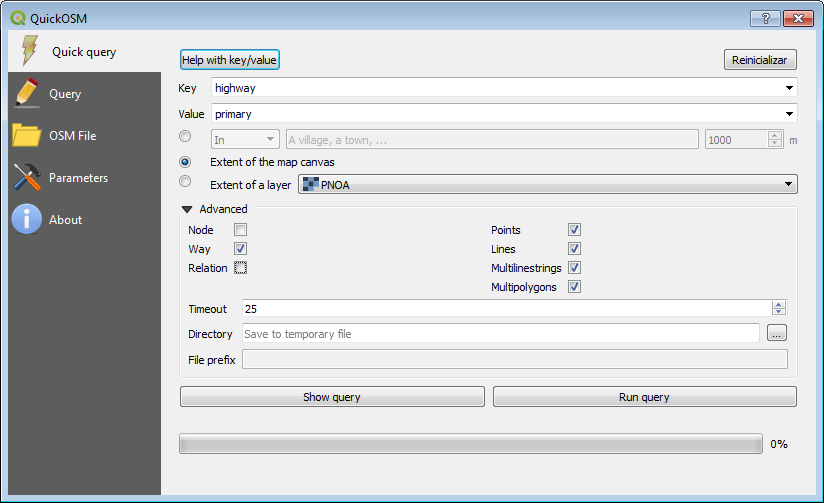Uncheck the Multipolygons checkbox
824x503 pixels.
(574, 286)
